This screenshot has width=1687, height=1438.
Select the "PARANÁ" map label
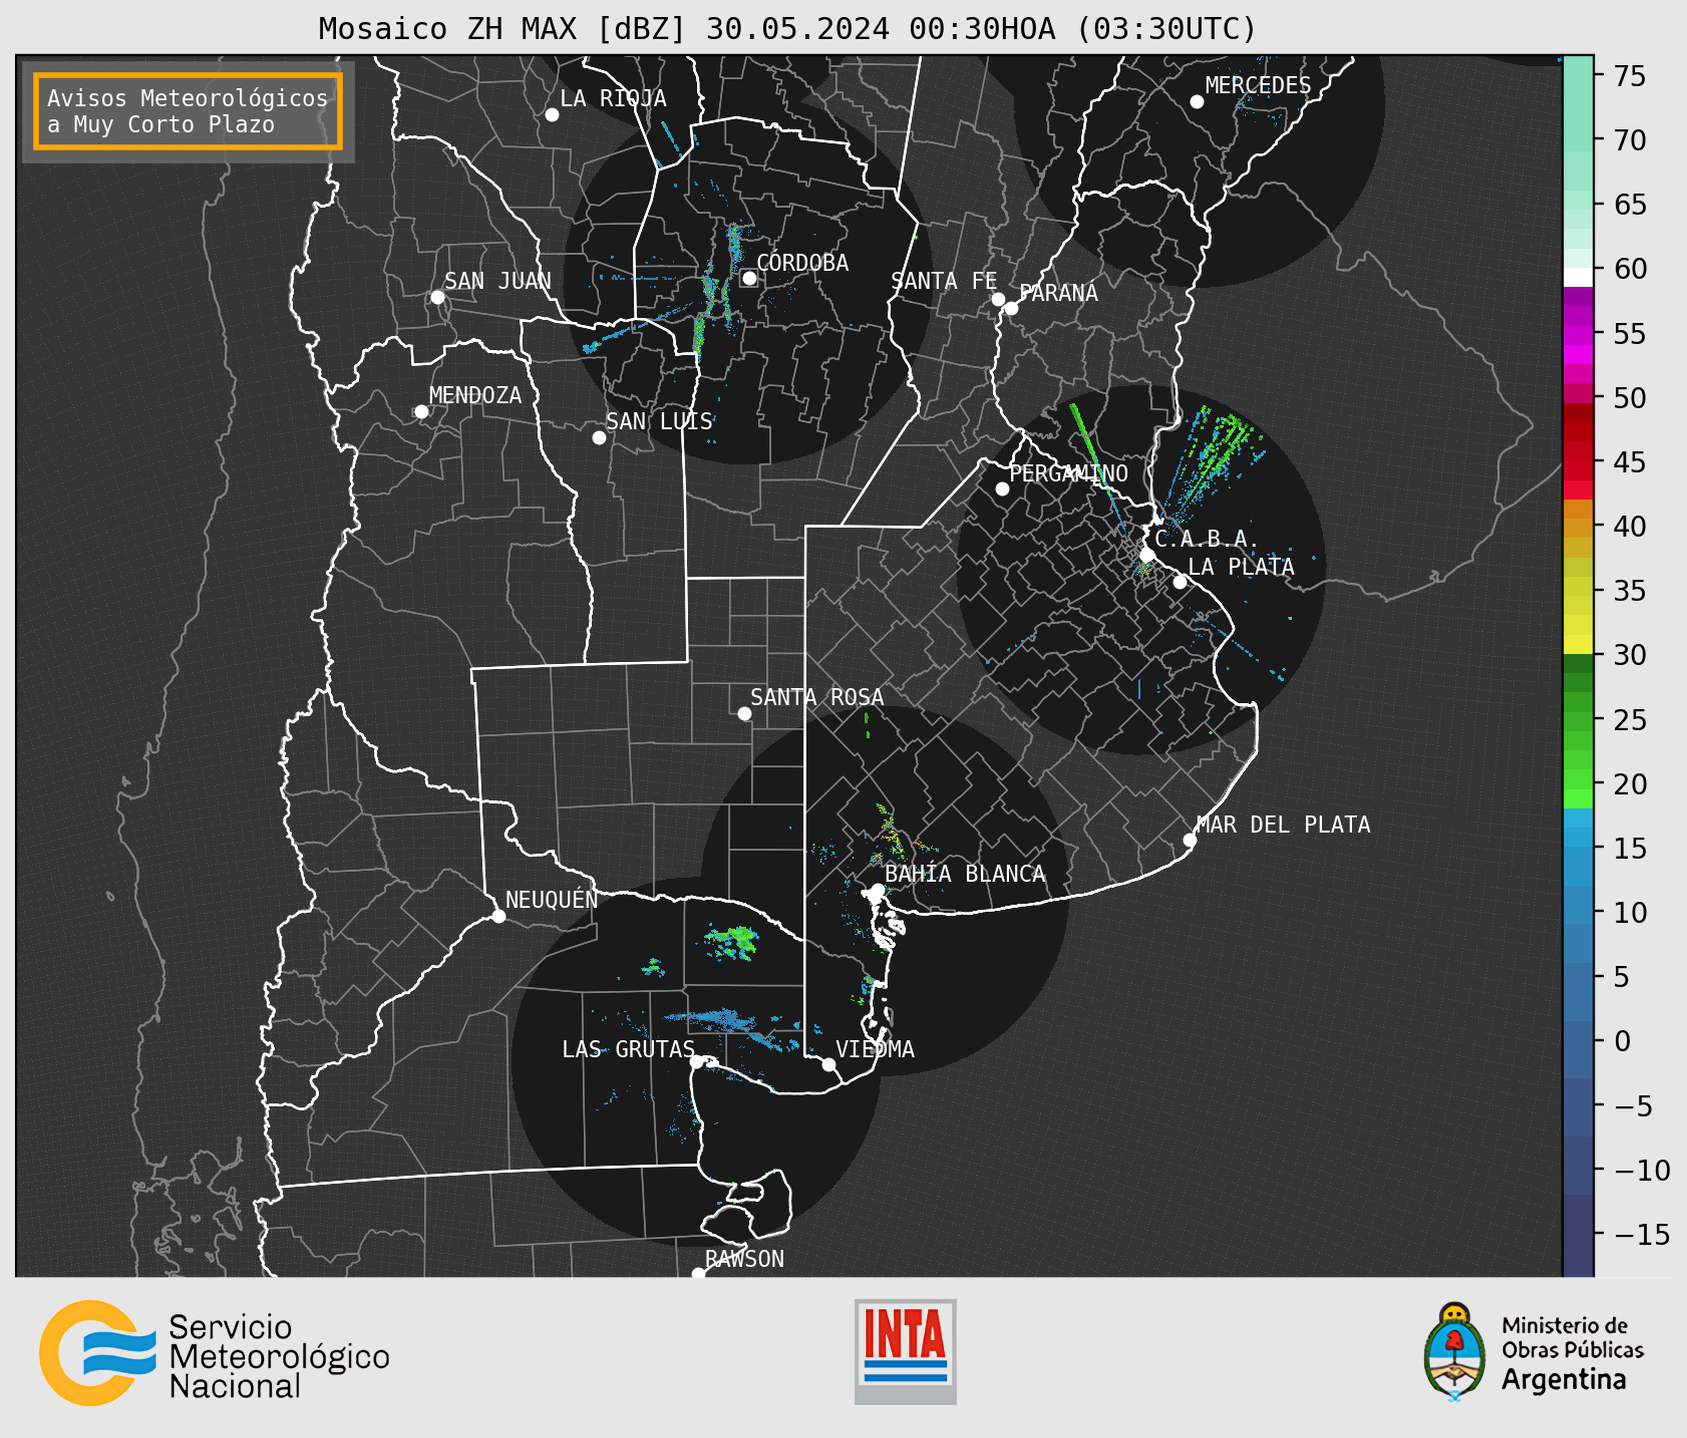1058,293
